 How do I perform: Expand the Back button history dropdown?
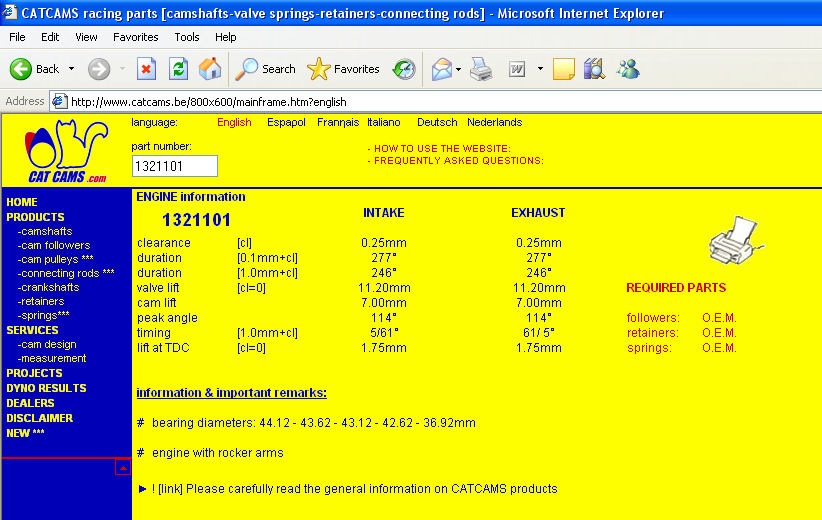[x=71, y=69]
